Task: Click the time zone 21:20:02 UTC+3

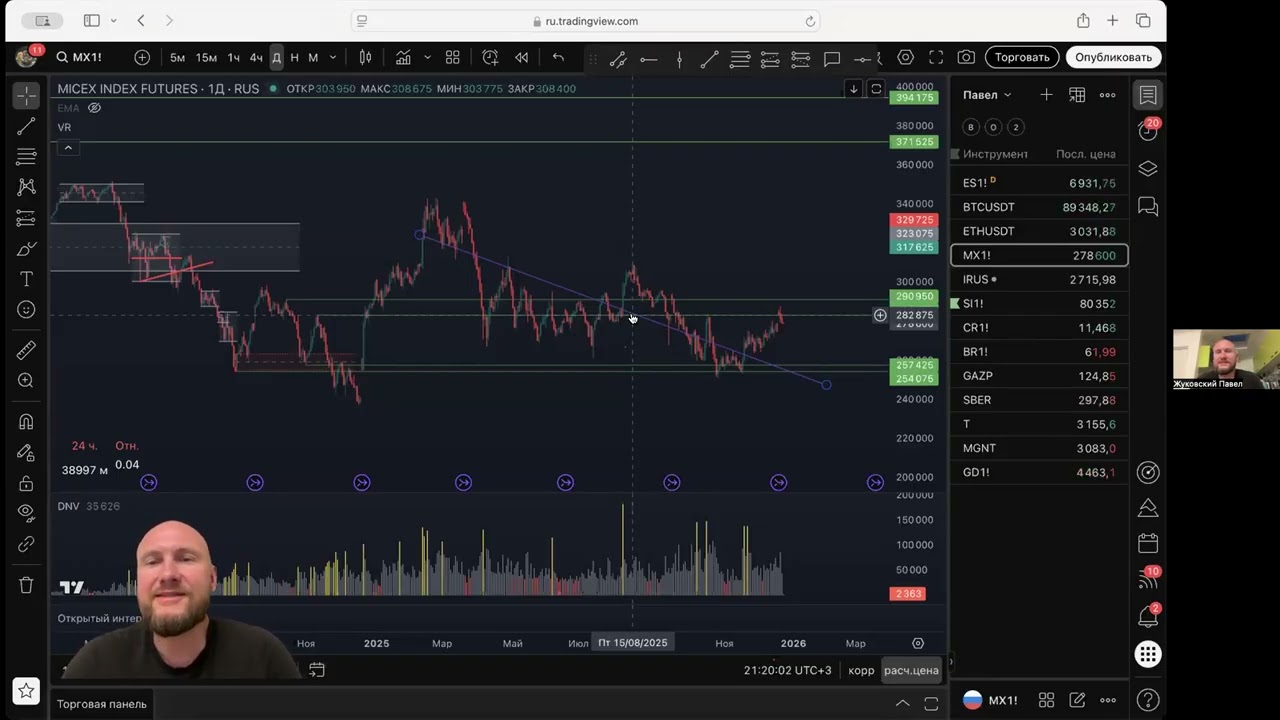Action: [x=787, y=670]
